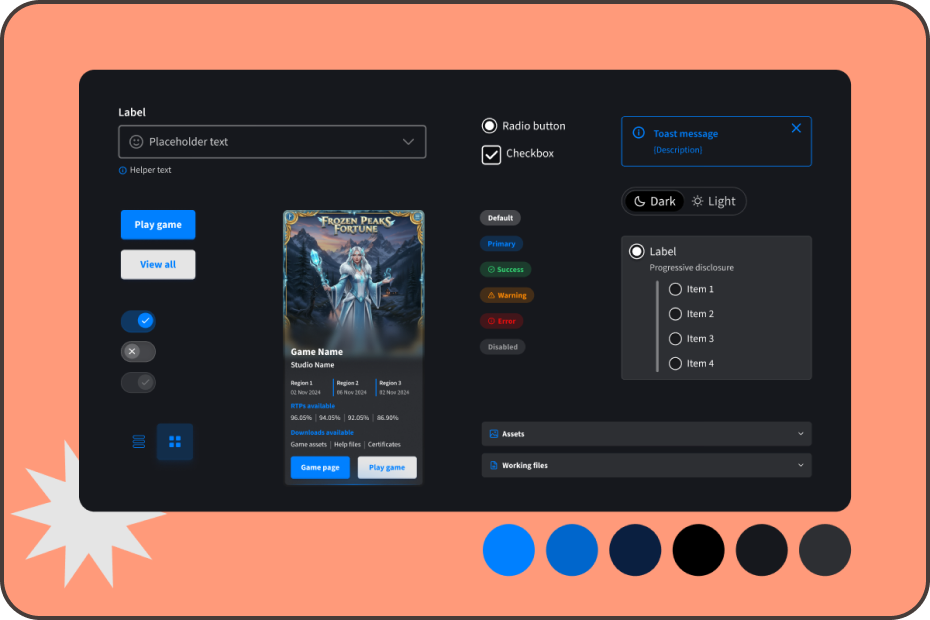This screenshot has width=930, height=620.
Task: Click the info icon in the toast message
Action: (x=641, y=133)
